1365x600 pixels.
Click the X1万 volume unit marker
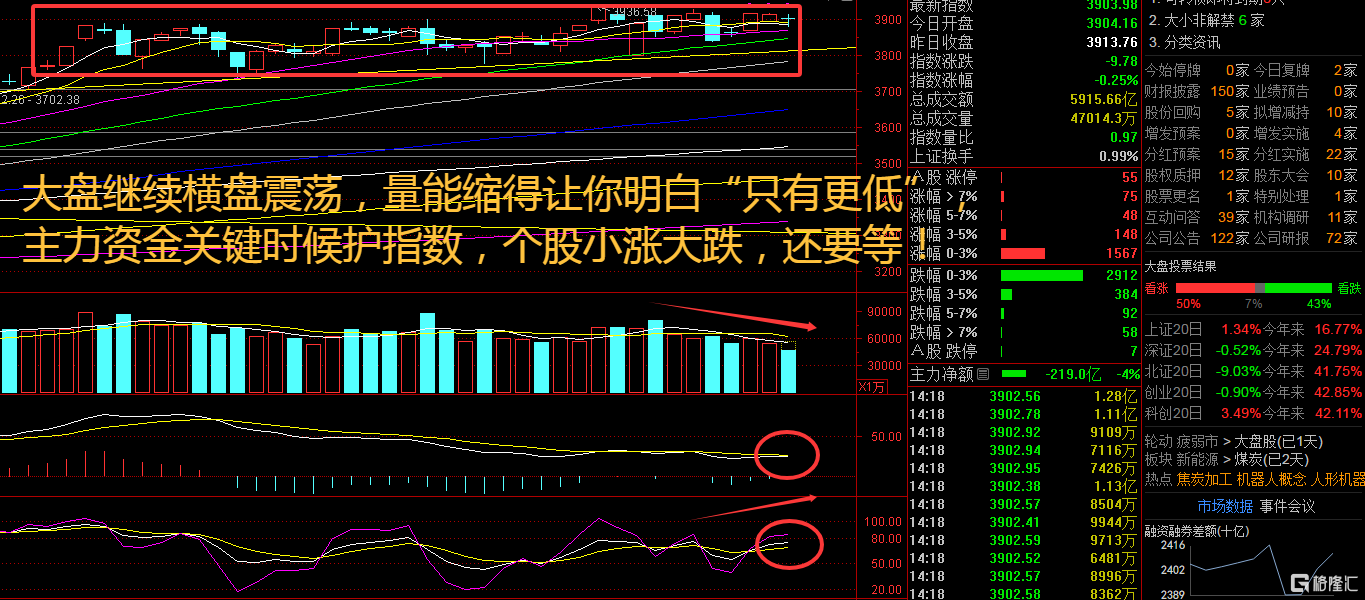click(x=871, y=386)
